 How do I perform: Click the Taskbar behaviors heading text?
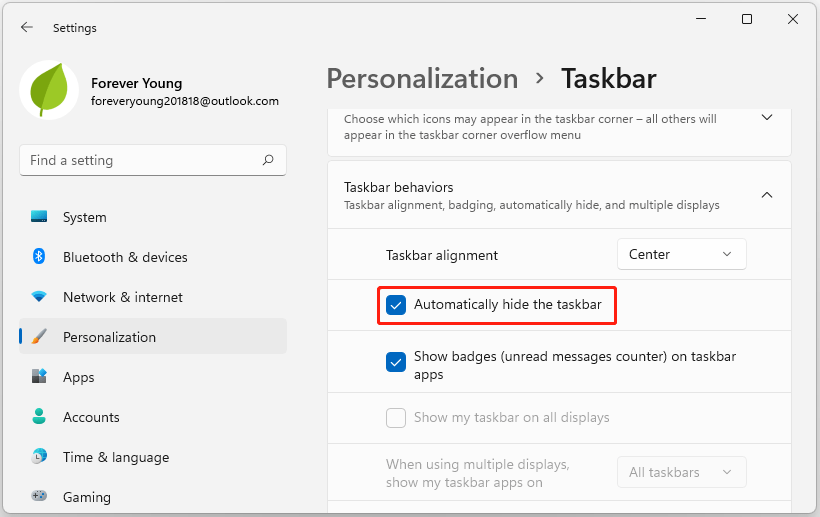tap(398, 187)
